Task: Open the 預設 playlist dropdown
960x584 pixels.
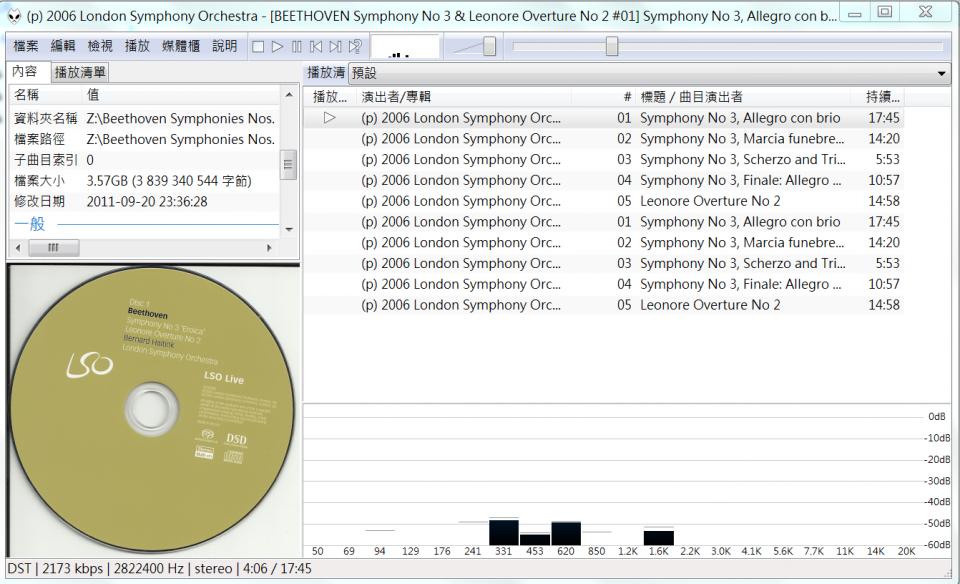Action: tap(941, 73)
